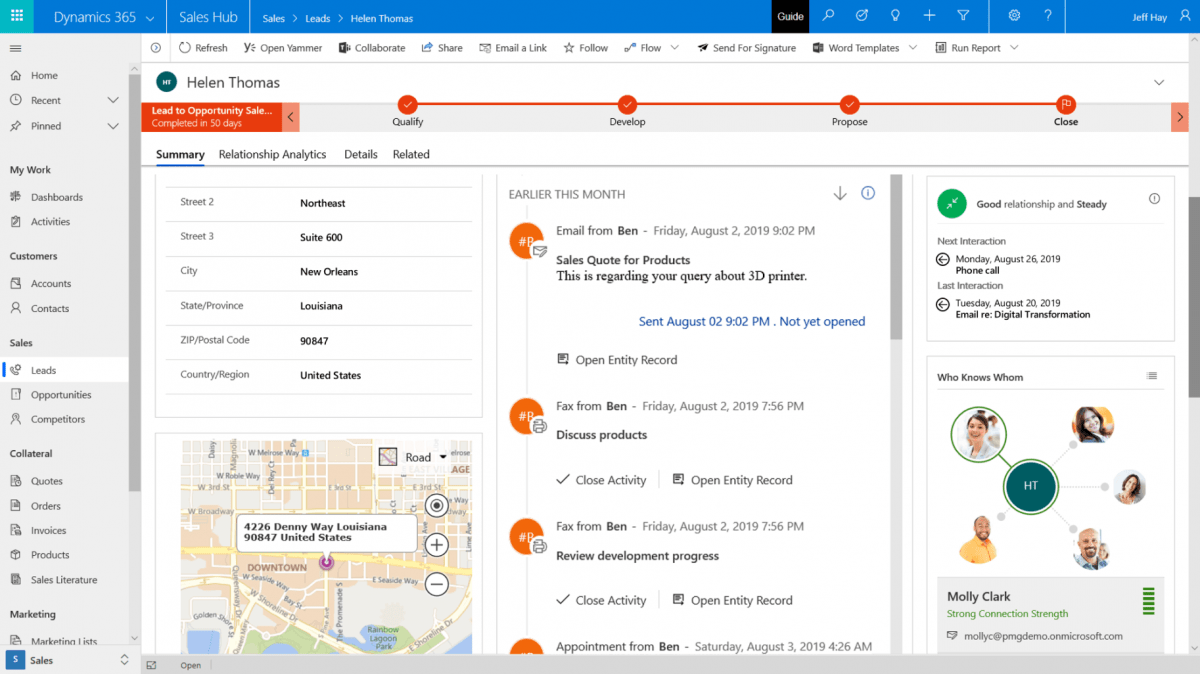Toggle the hamburger site map menu
Image resolution: width=1200 pixels, height=674 pixels.
pos(15,48)
